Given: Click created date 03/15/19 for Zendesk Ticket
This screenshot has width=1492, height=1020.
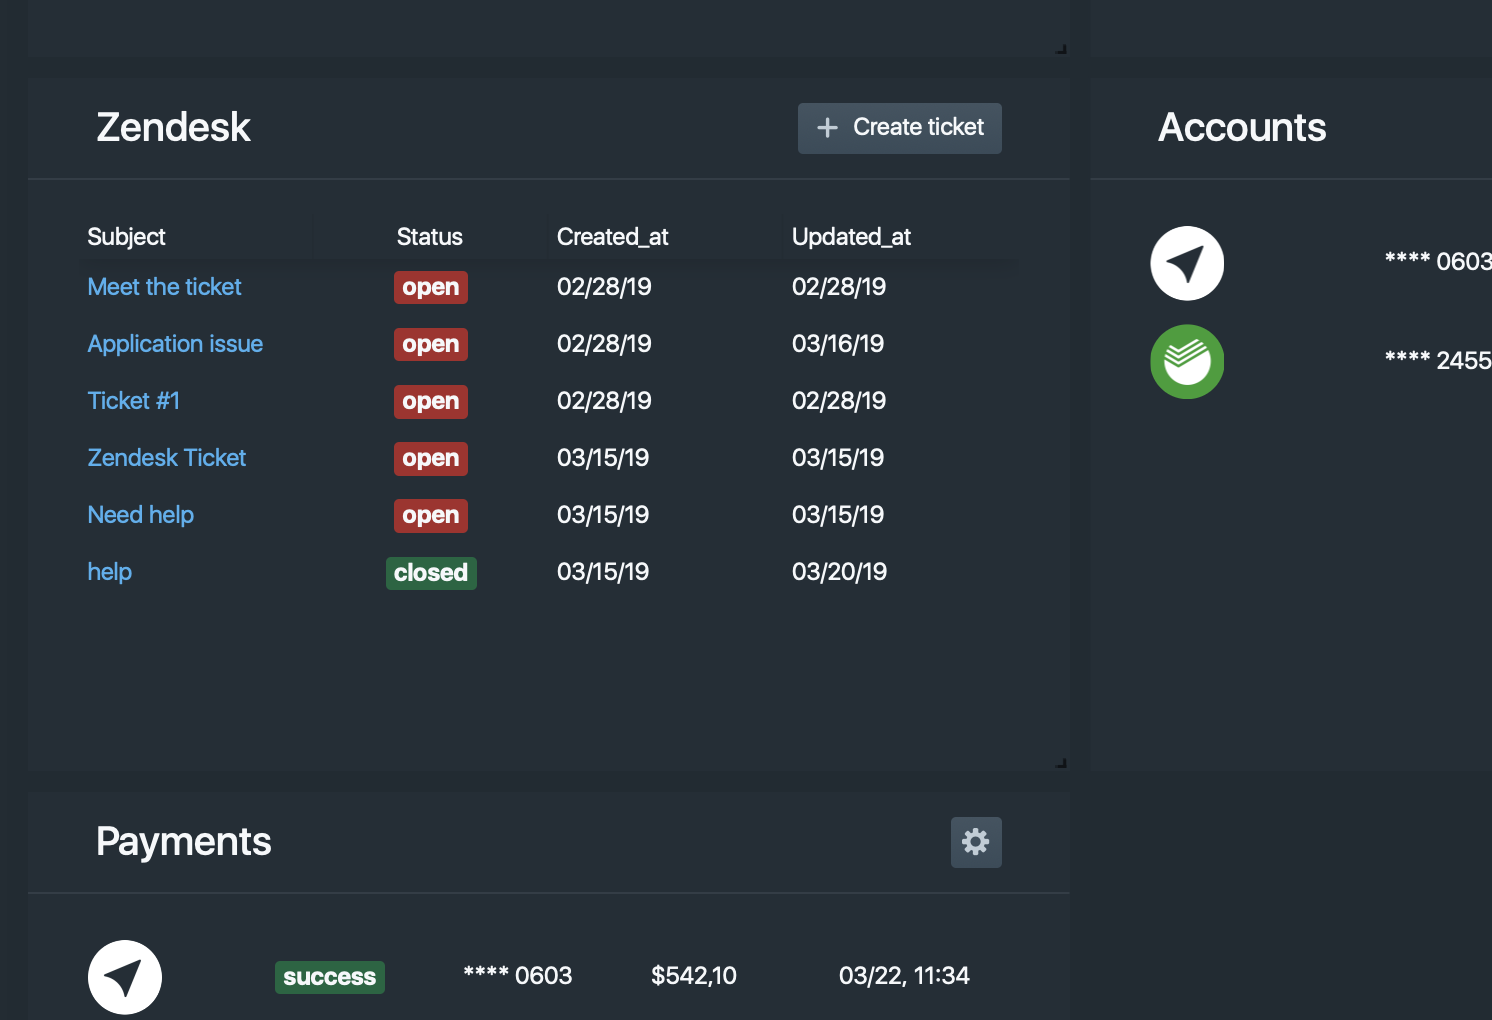Looking at the screenshot, I should [603, 458].
